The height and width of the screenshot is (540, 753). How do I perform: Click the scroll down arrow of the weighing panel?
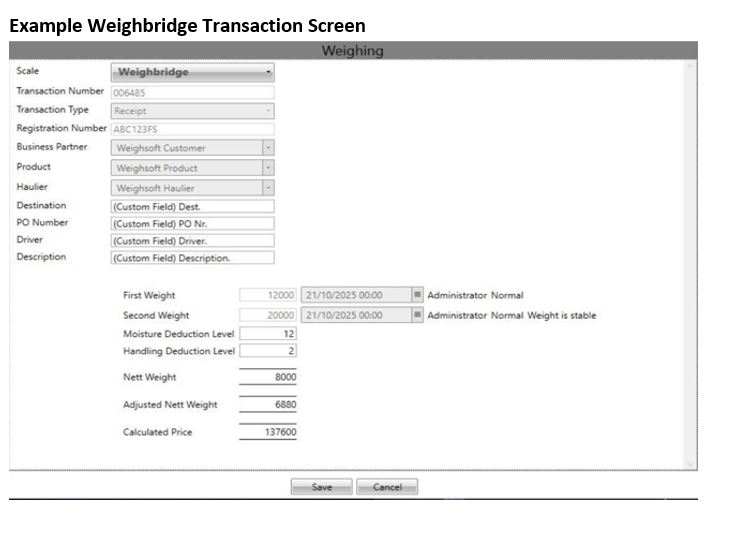point(690,464)
